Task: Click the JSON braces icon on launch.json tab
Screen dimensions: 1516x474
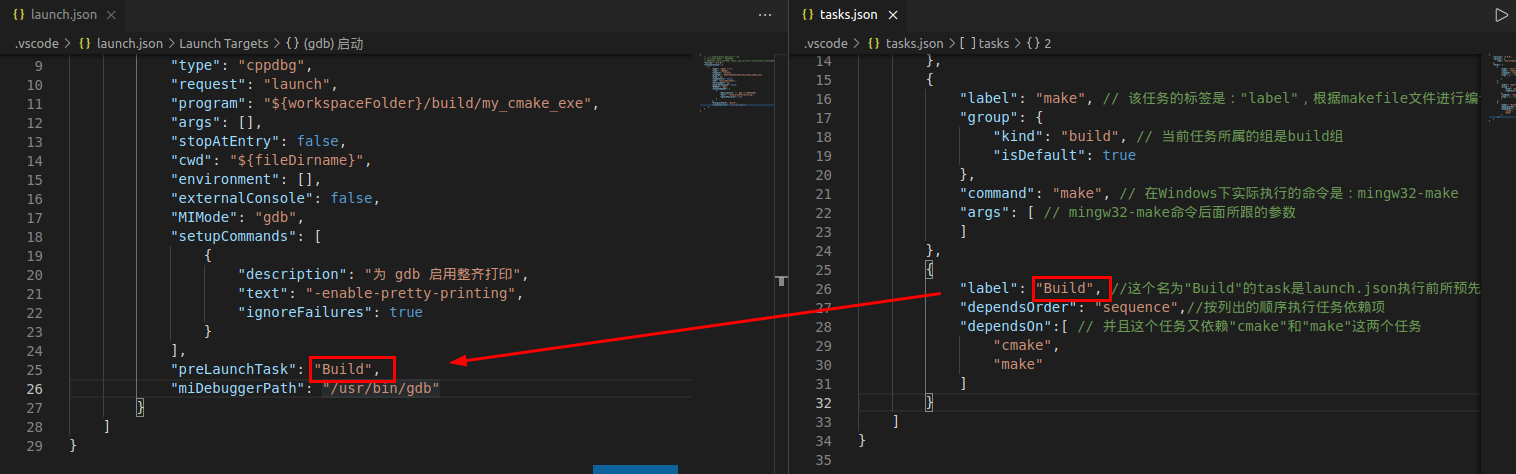Action: coord(19,15)
